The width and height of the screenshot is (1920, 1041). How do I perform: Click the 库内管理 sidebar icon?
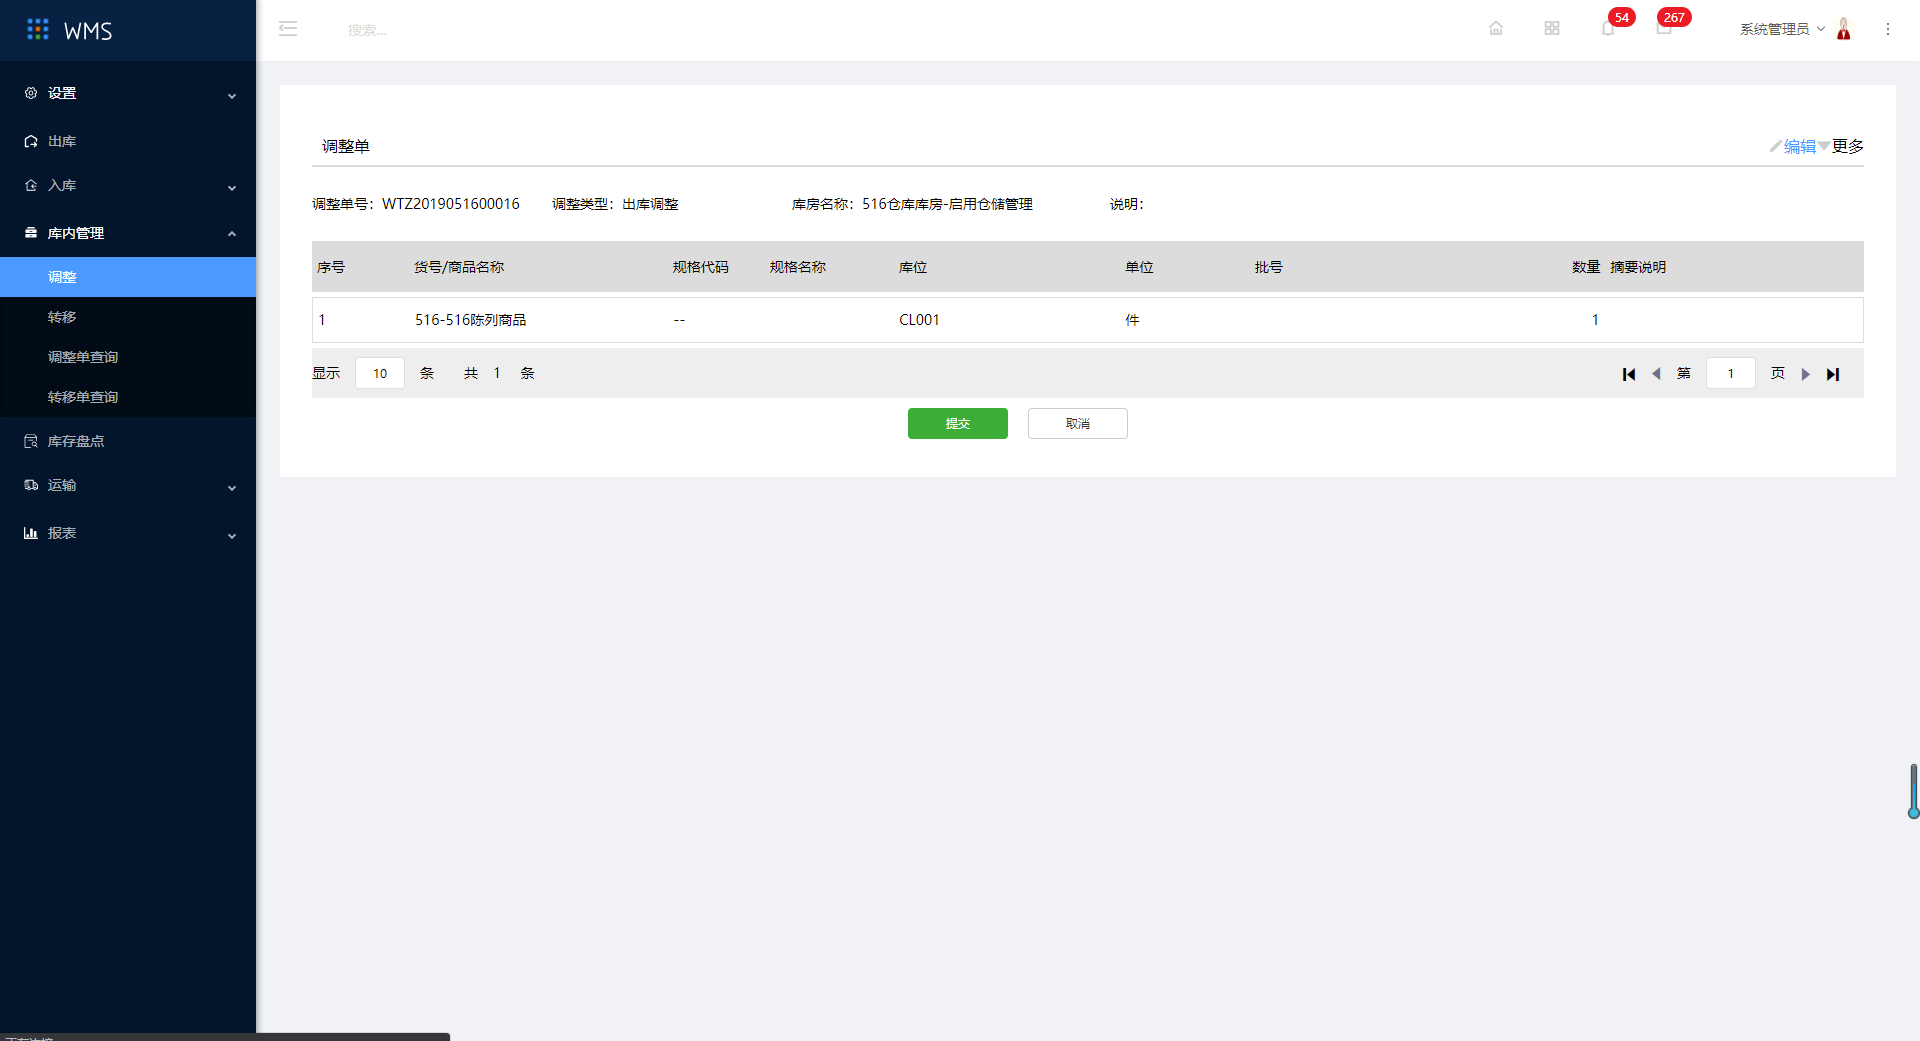click(x=31, y=233)
